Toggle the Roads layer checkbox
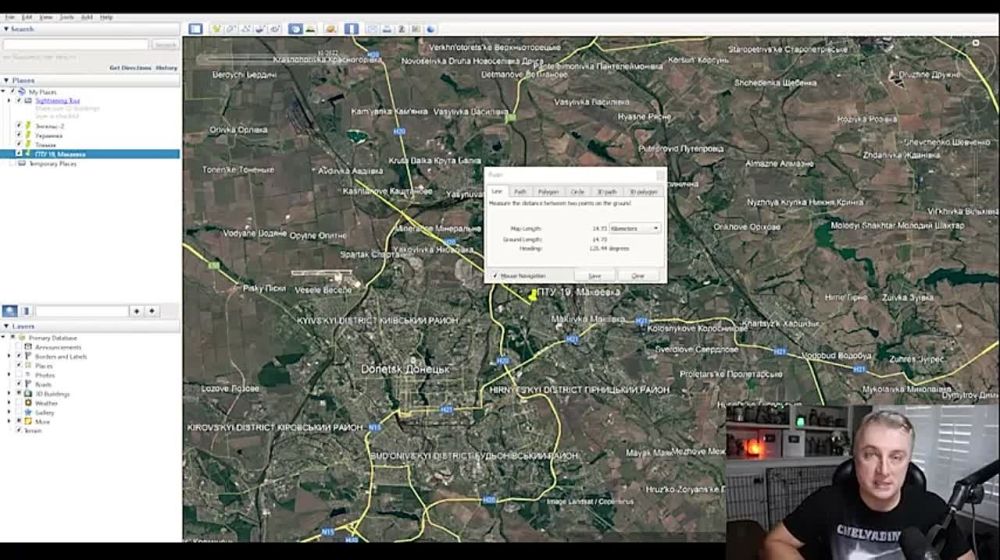This screenshot has height=560, width=1000. pyautogui.click(x=18, y=384)
